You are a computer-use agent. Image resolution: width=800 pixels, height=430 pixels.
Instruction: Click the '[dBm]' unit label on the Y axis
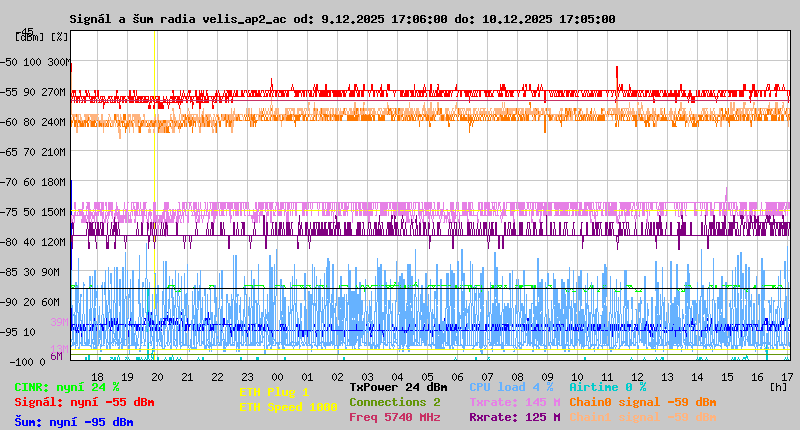click(x=29, y=36)
